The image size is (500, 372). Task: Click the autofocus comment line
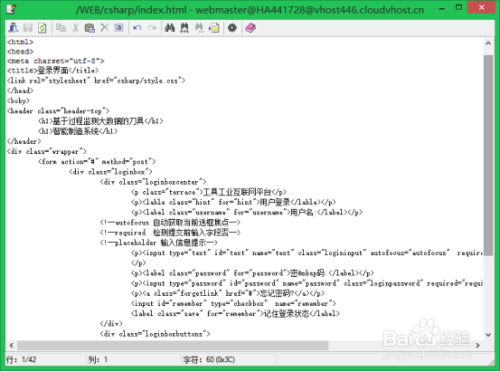[x=170, y=222]
